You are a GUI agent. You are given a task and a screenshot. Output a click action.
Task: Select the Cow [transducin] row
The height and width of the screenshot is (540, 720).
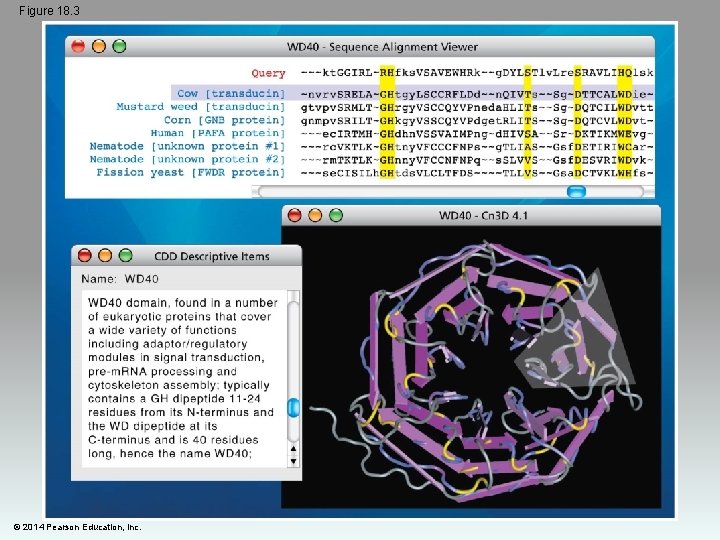coord(412,94)
